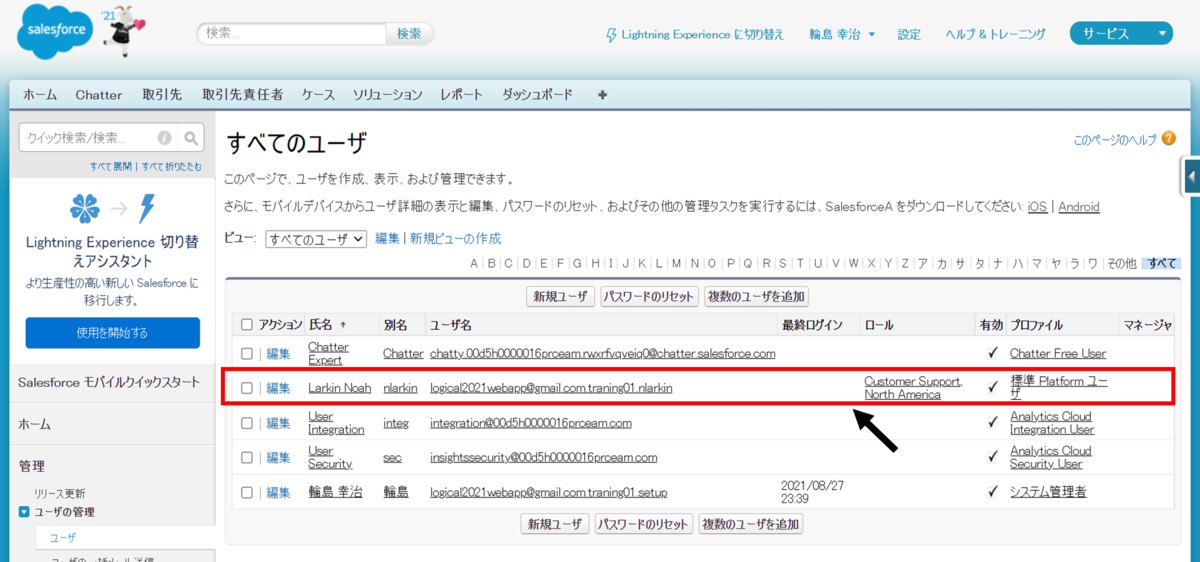Open the plus tab for all tabs

[602, 95]
